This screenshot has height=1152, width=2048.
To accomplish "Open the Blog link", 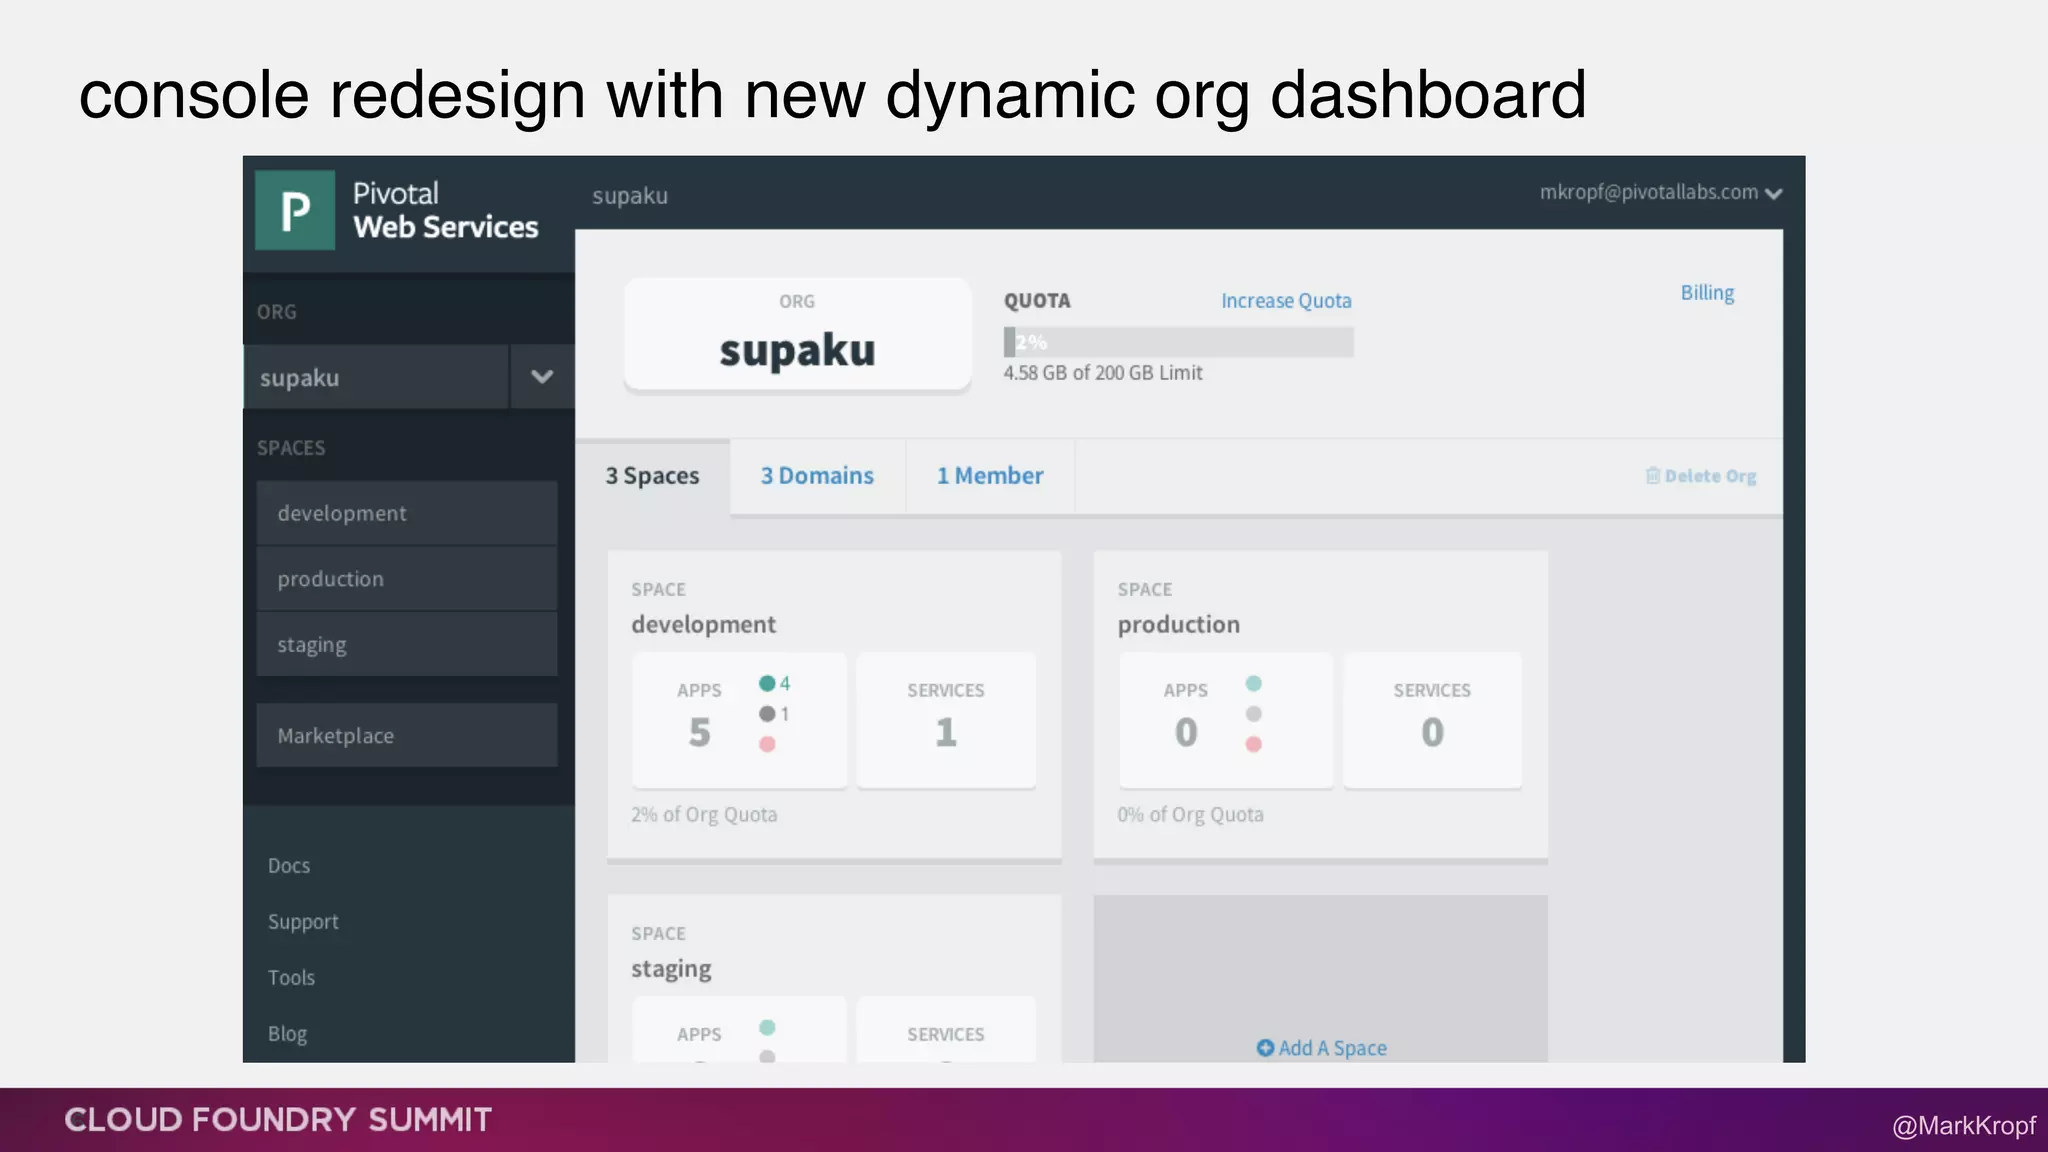I will [x=287, y=1034].
